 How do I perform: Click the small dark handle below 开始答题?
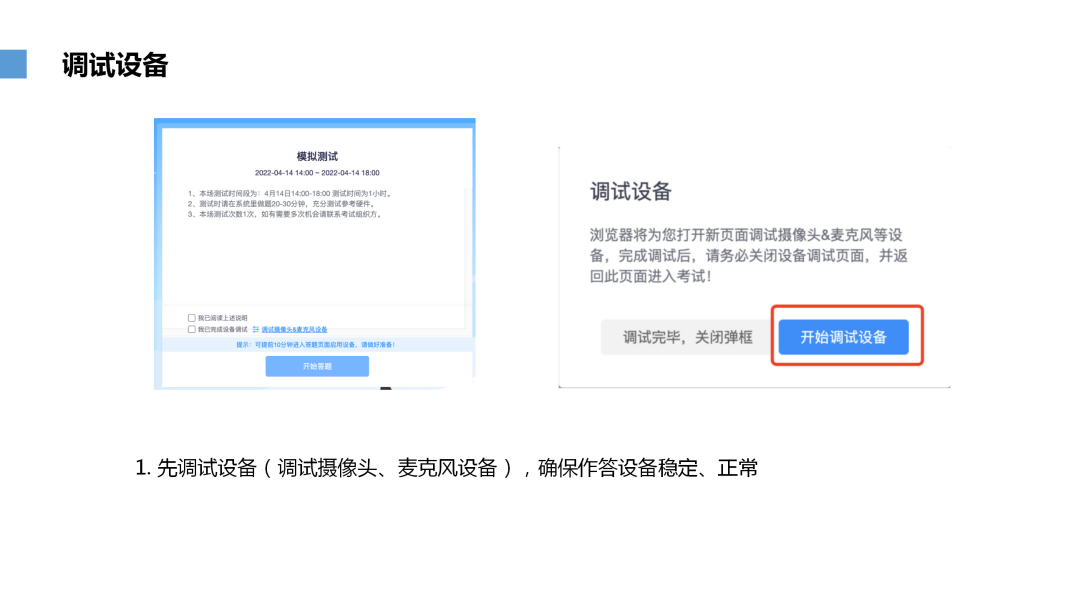[x=386, y=388]
